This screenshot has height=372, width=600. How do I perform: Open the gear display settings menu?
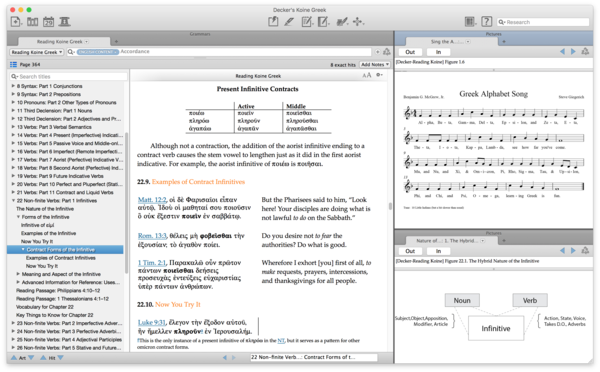(379, 75)
